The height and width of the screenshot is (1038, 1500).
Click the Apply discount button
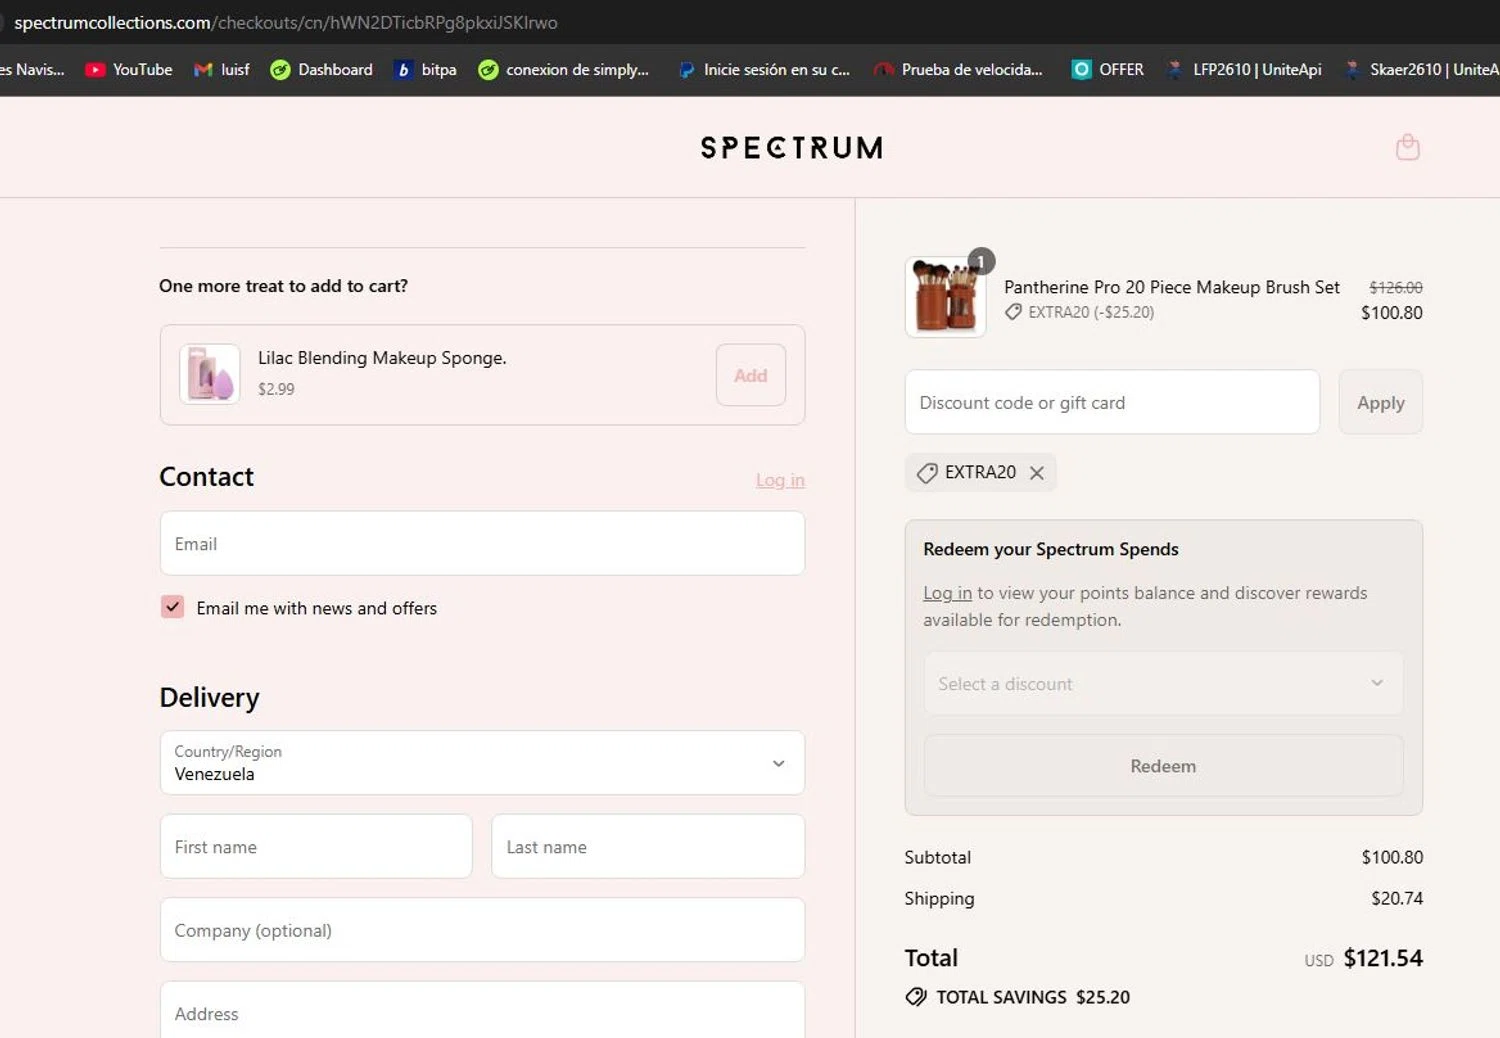(1380, 402)
